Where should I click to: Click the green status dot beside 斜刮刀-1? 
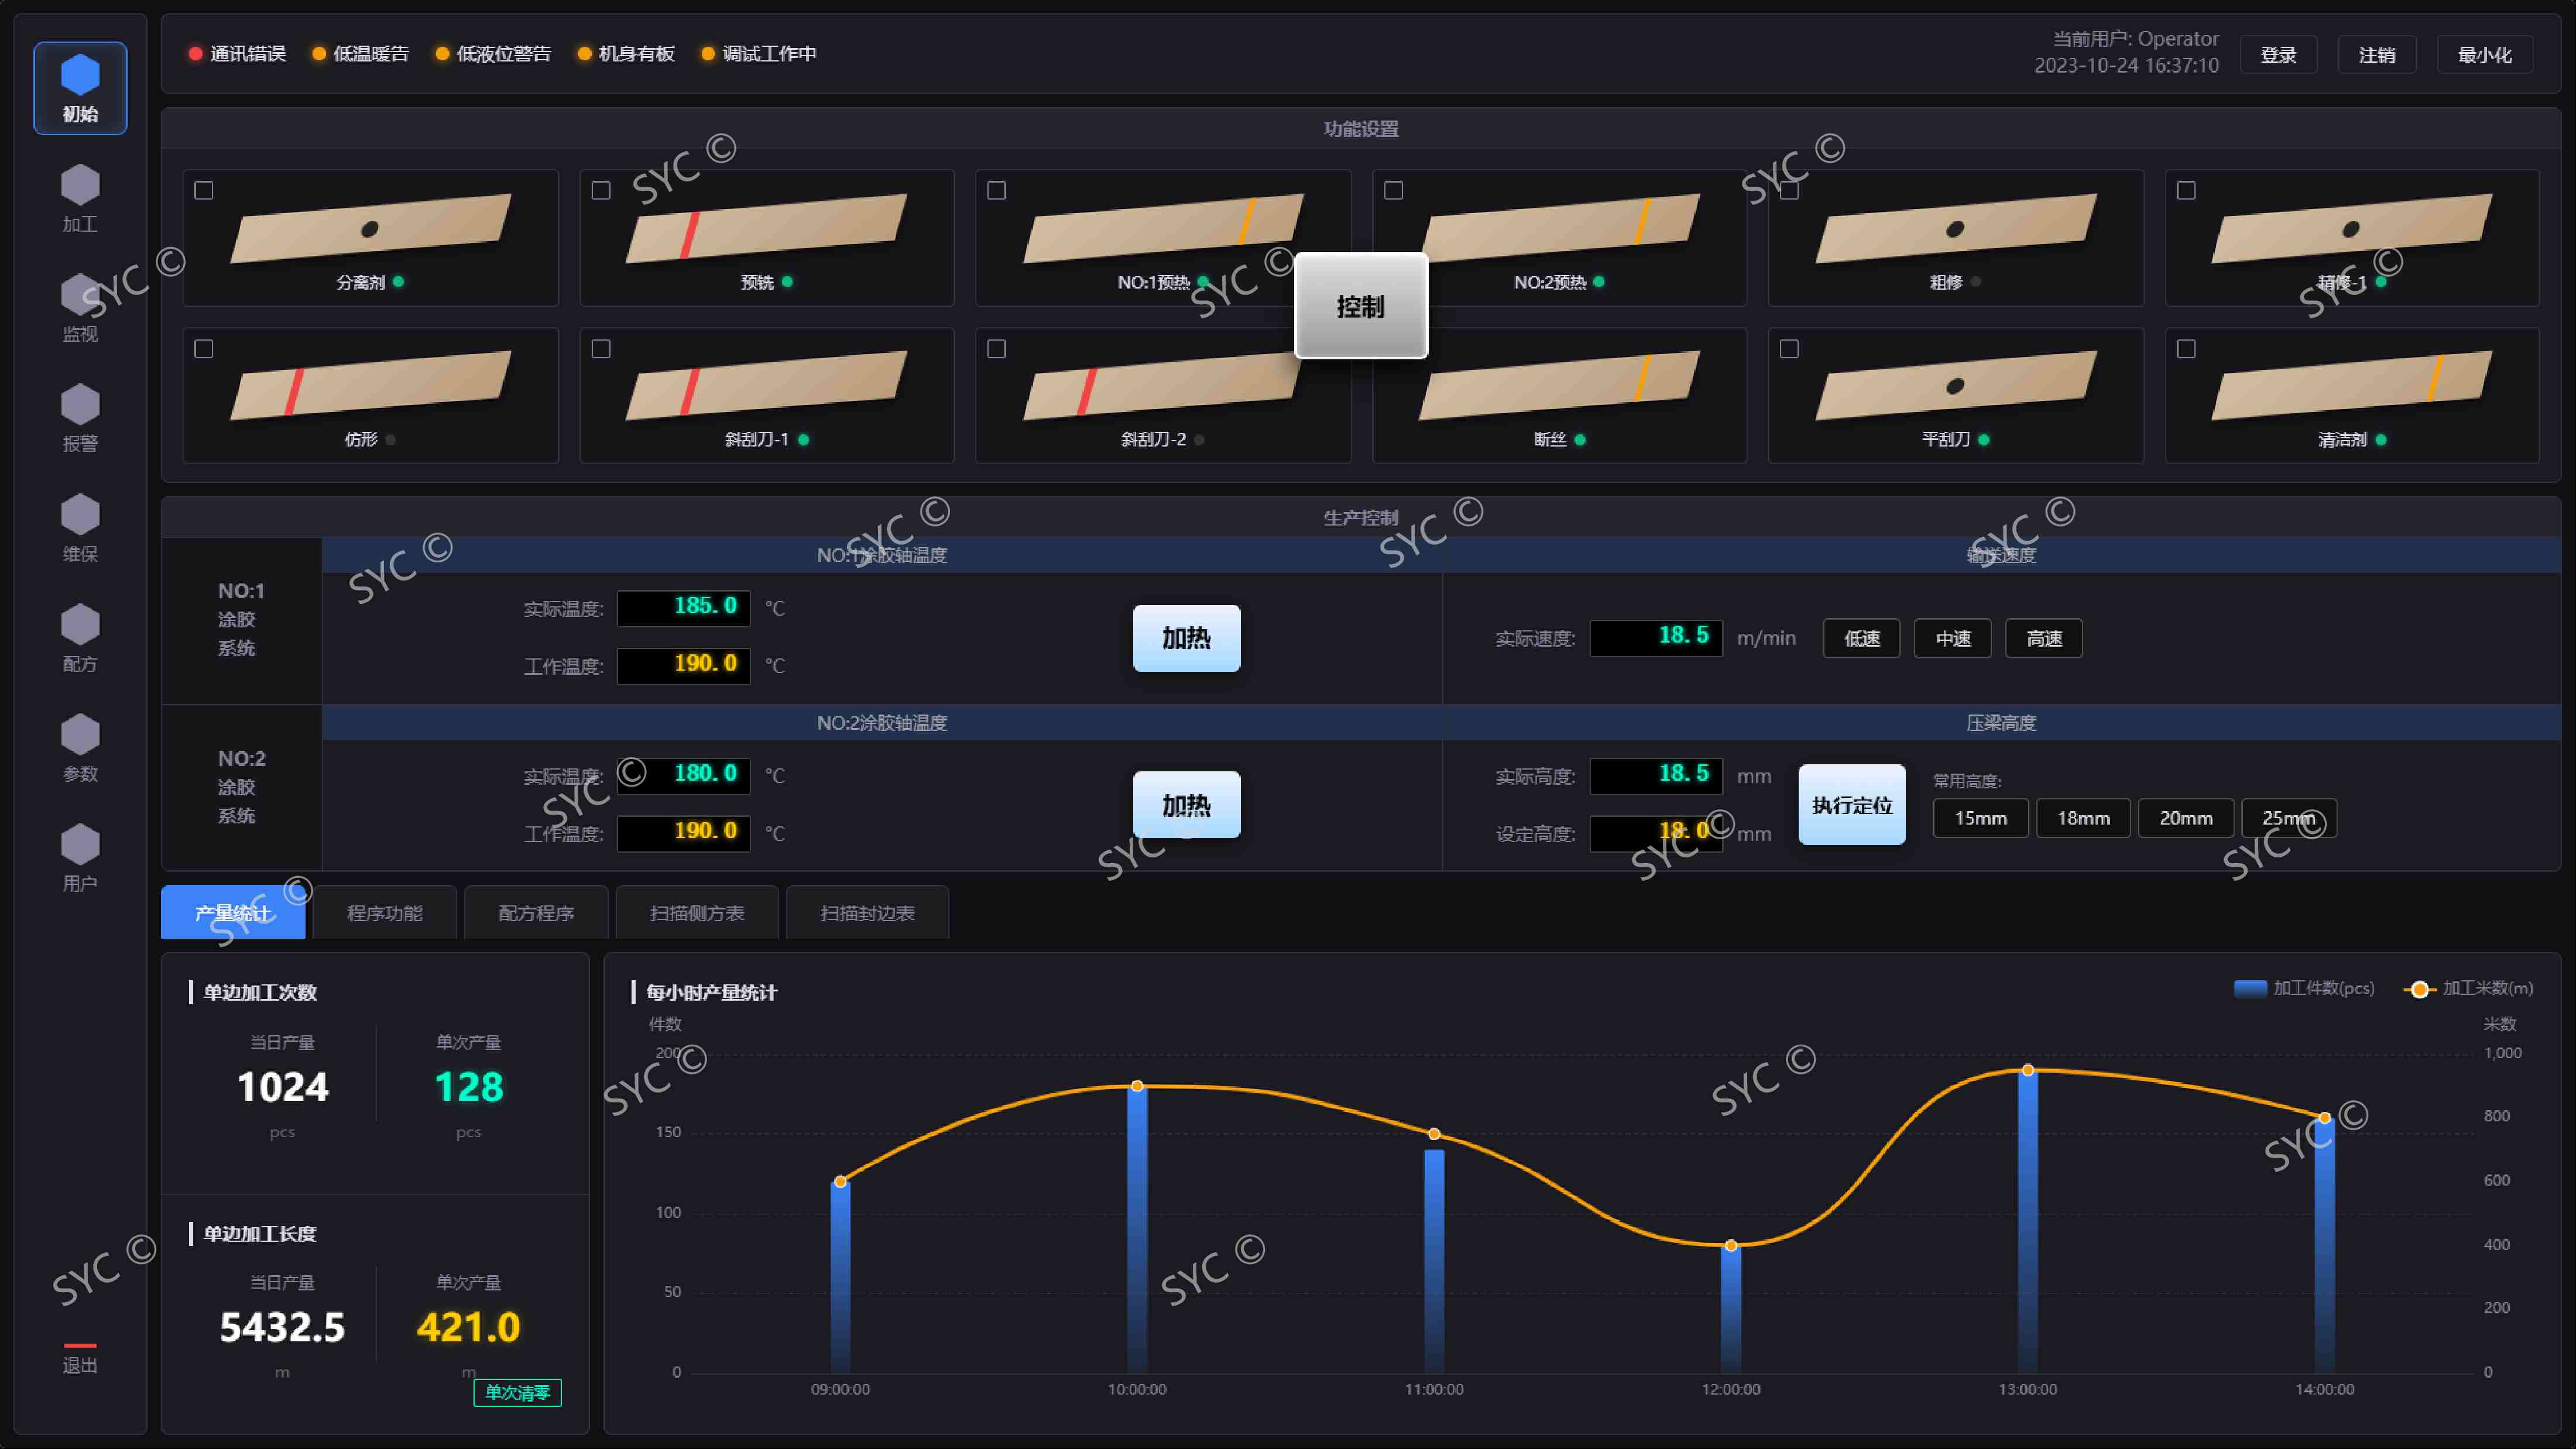[804, 440]
